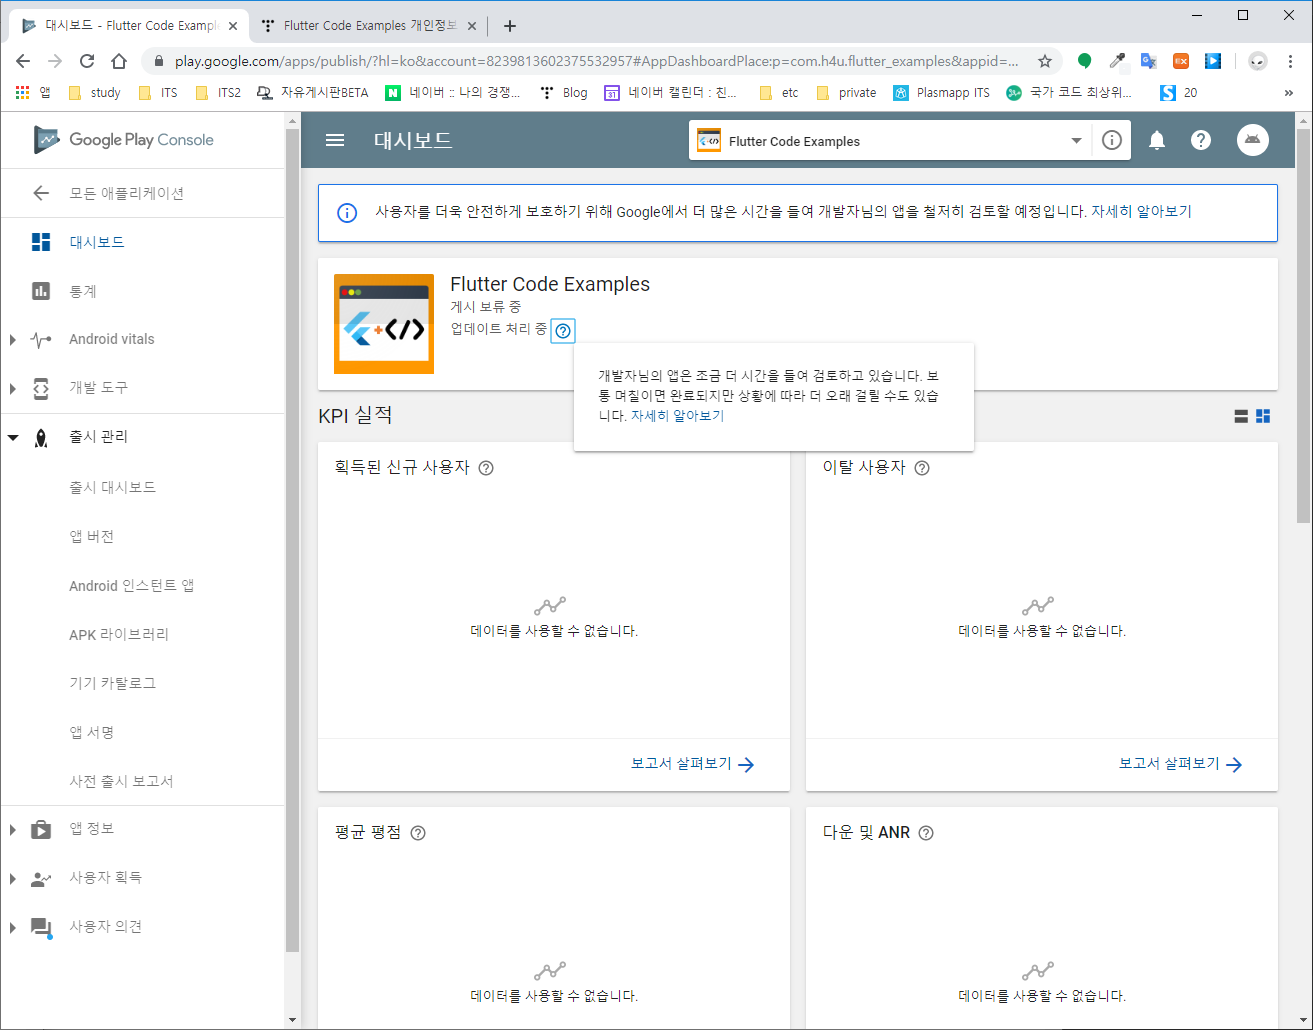
Task: Open the help question mark in header
Action: pyautogui.click(x=1201, y=140)
